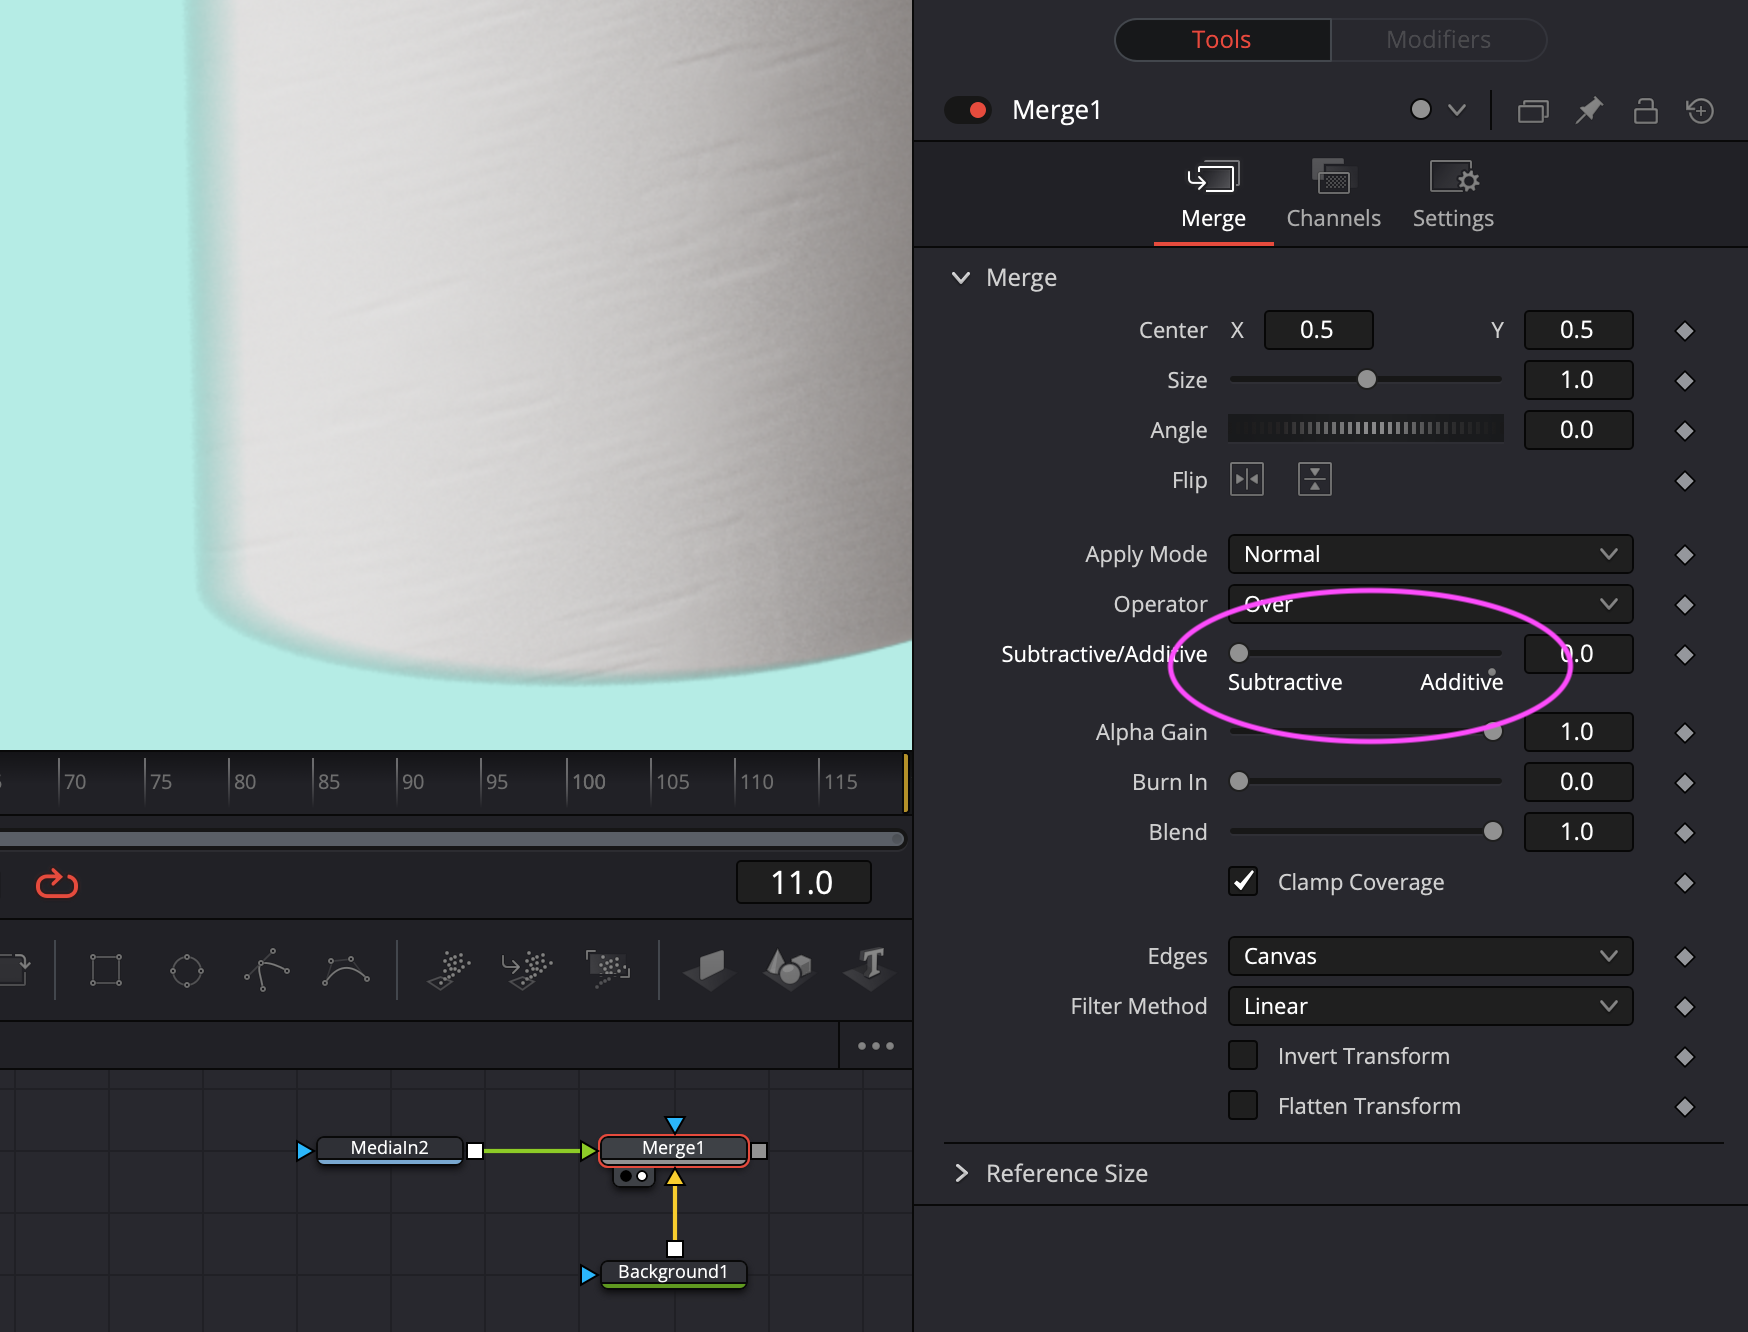Click the Angle thumbwheel control
The image size is (1748, 1332).
click(1366, 429)
